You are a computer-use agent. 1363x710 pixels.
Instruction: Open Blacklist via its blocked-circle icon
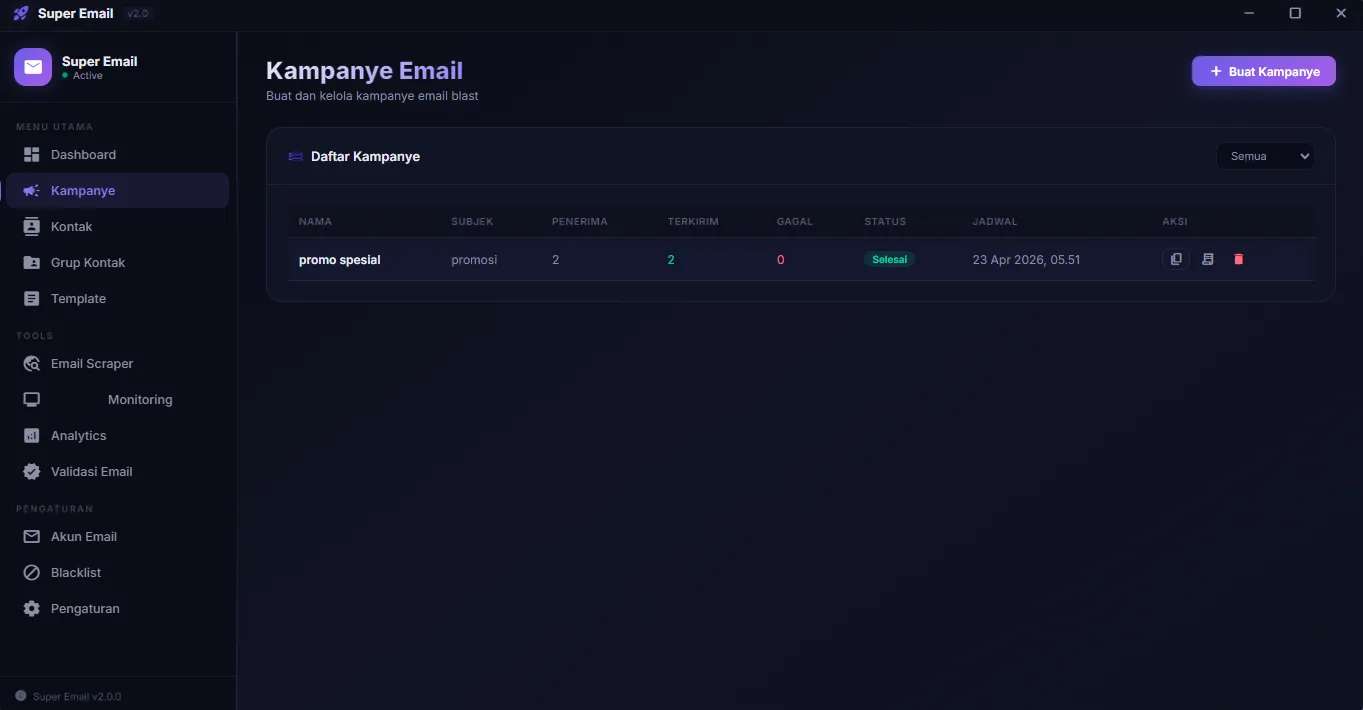pyautogui.click(x=31, y=573)
